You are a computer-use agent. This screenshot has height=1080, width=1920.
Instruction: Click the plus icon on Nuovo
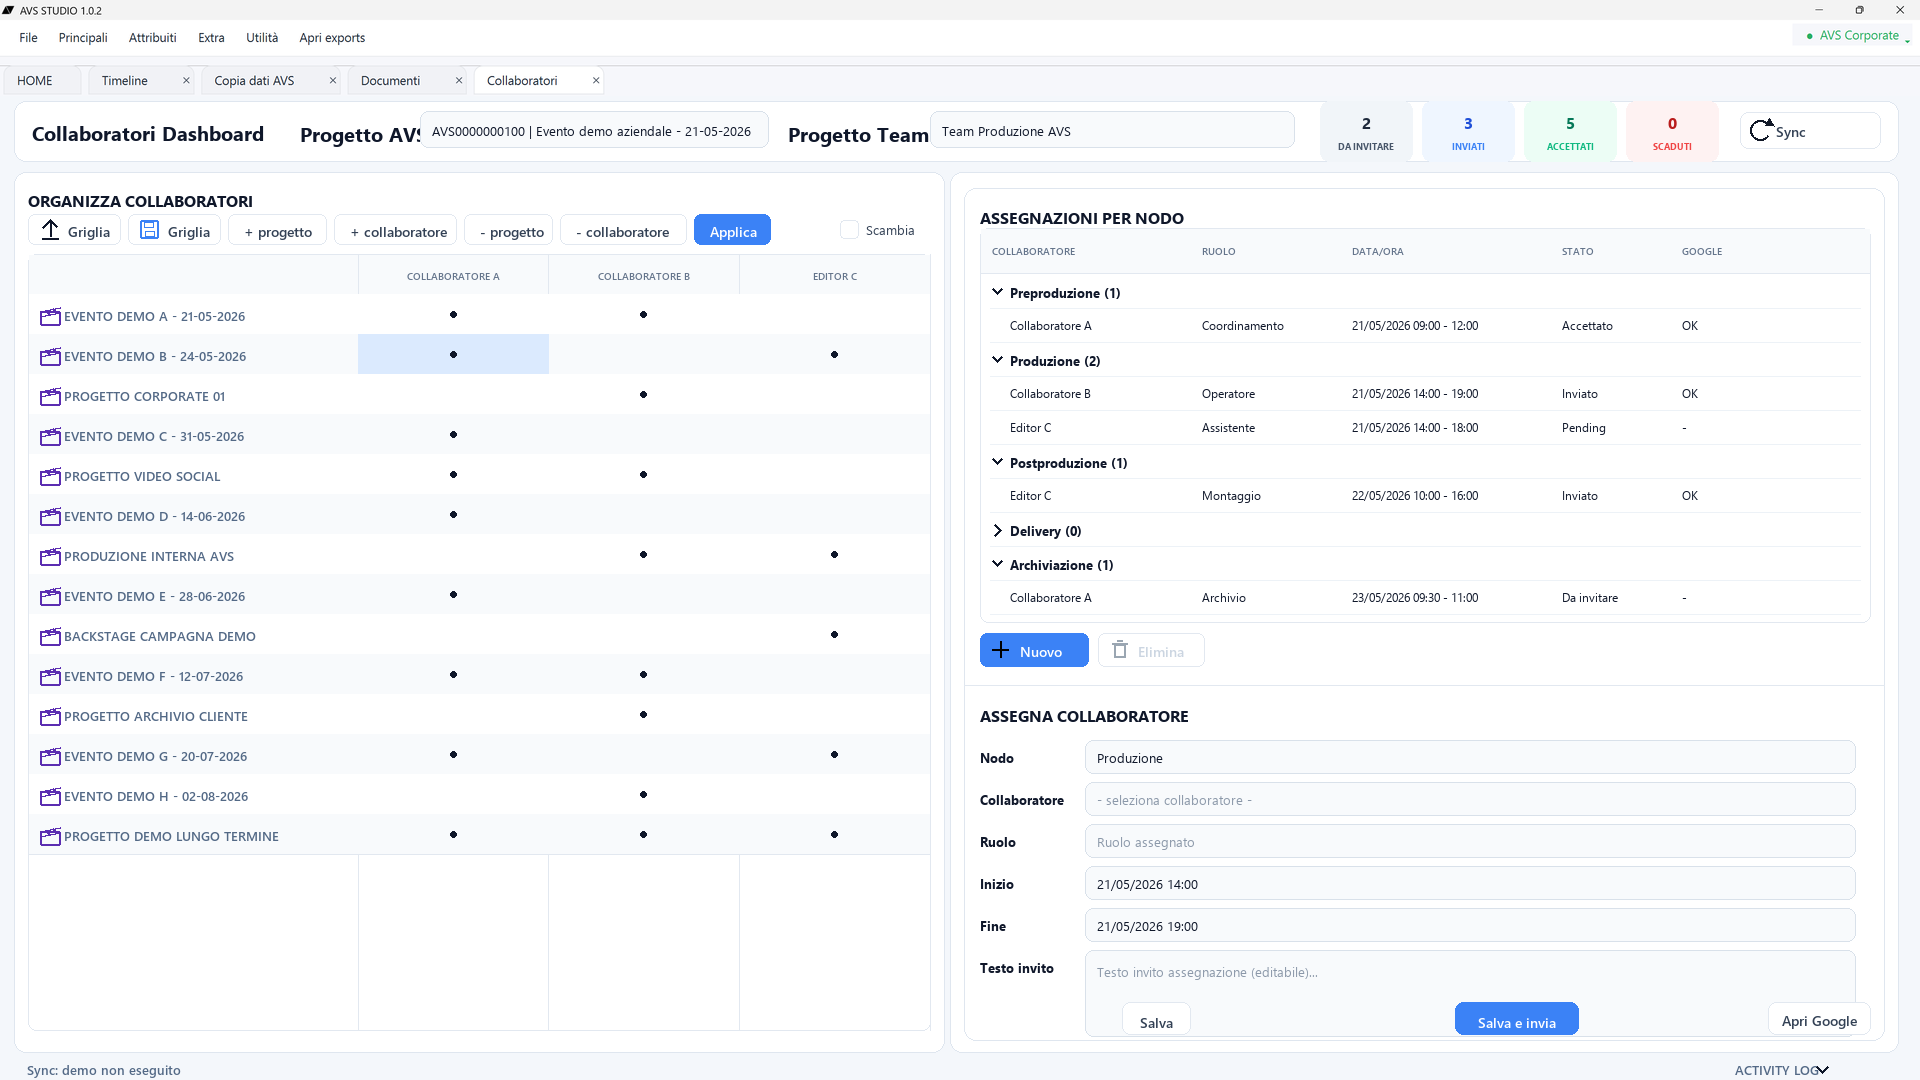tap(1000, 650)
